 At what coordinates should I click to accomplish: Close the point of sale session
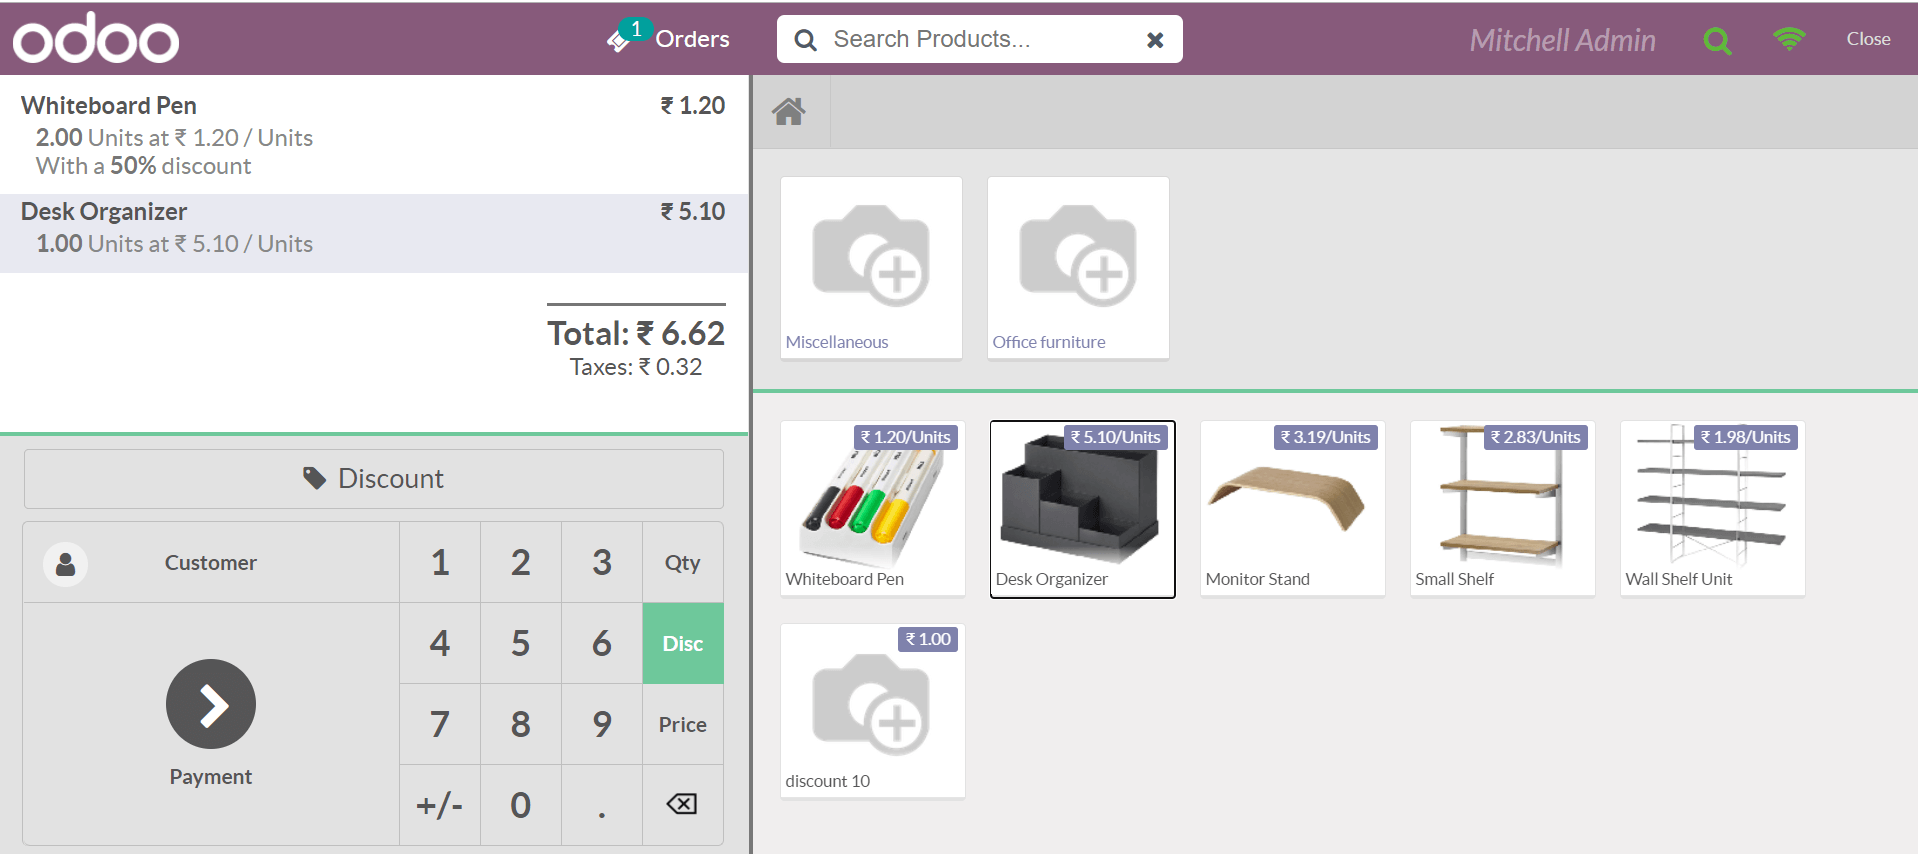1868,39
